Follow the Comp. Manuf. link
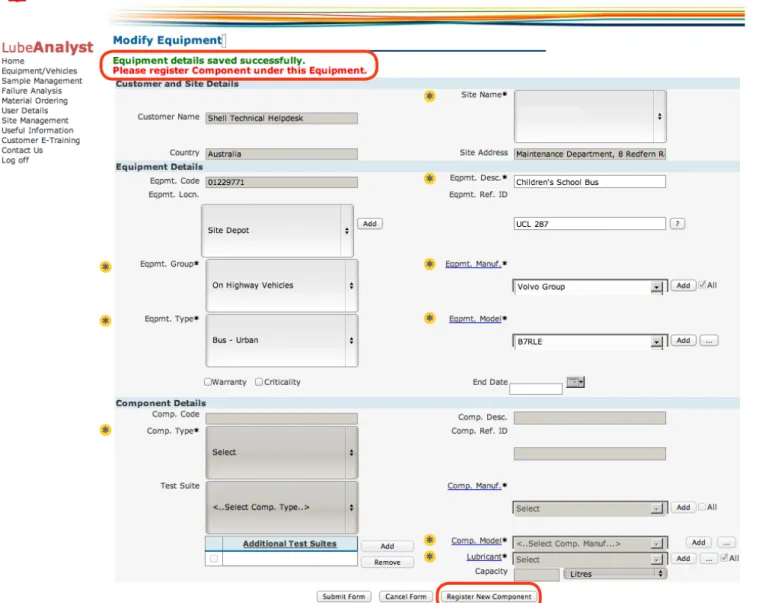 pyautogui.click(x=474, y=486)
